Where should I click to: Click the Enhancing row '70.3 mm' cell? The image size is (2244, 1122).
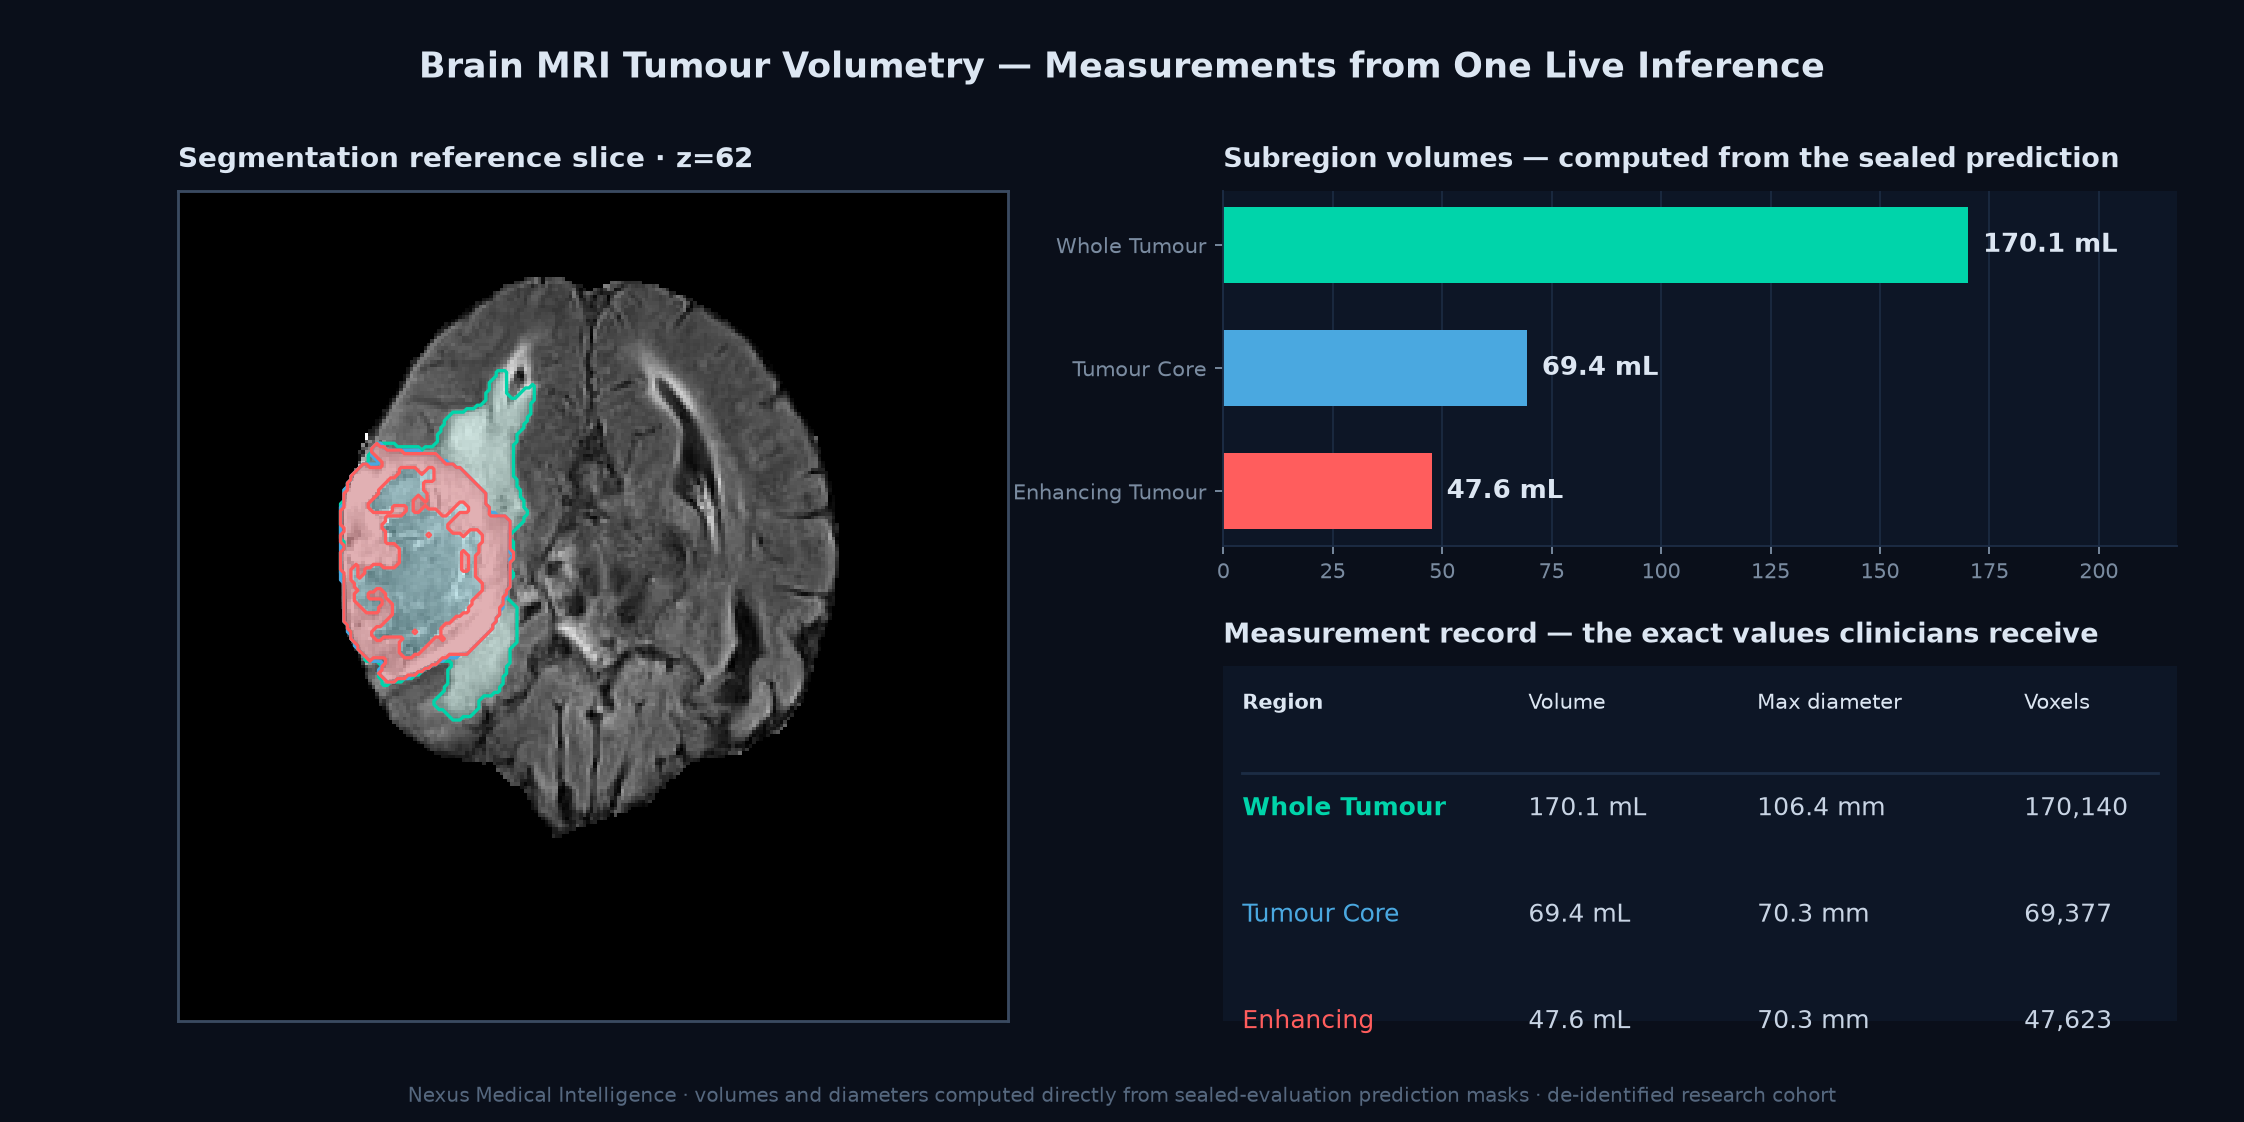[1813, 1020]
